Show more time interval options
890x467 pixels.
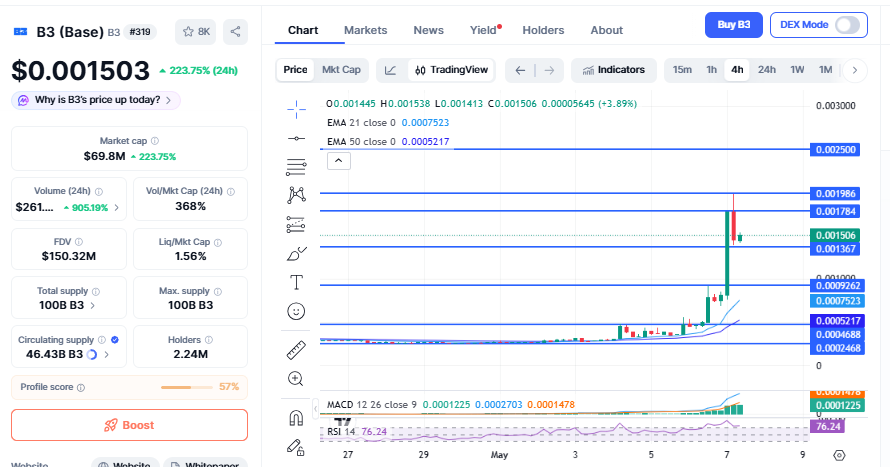pos(855,70)
